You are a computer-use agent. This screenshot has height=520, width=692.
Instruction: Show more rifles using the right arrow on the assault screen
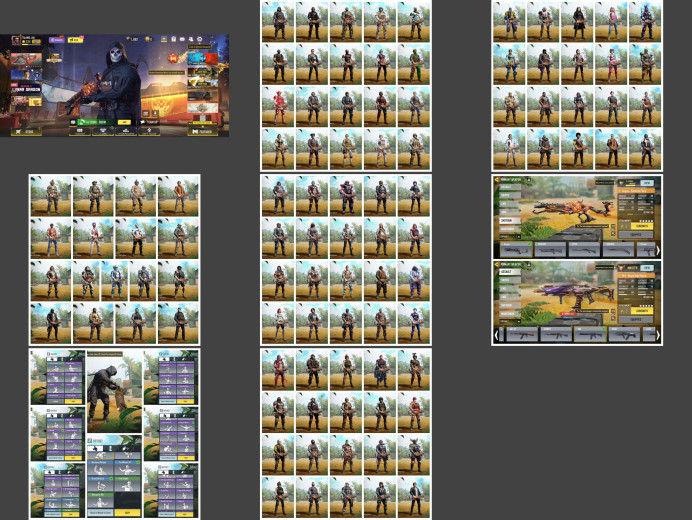[658, 335]
